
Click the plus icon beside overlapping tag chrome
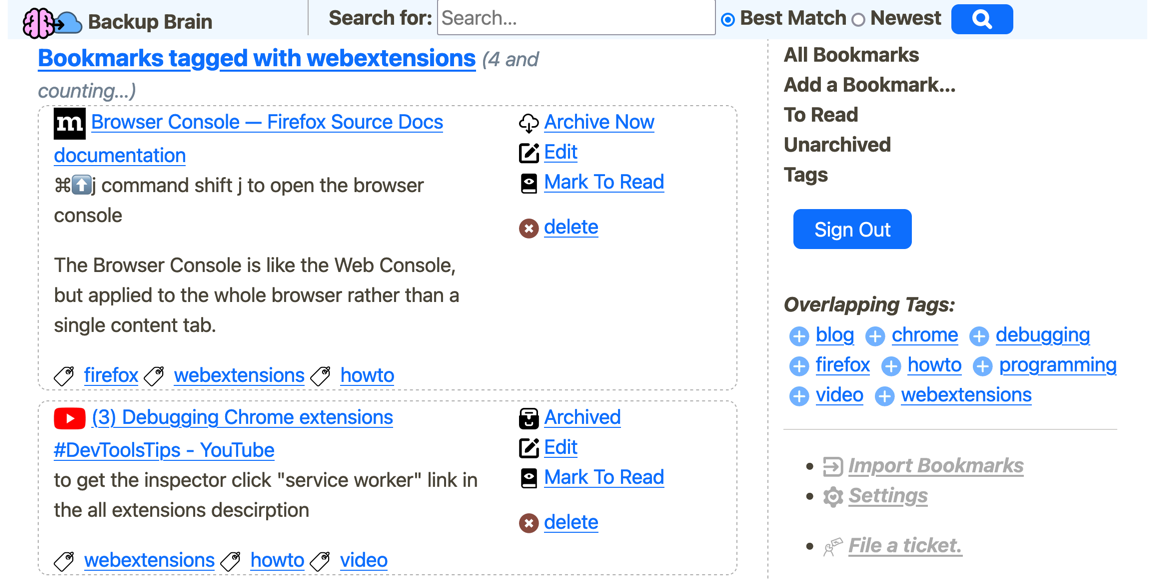pos(874,337)
